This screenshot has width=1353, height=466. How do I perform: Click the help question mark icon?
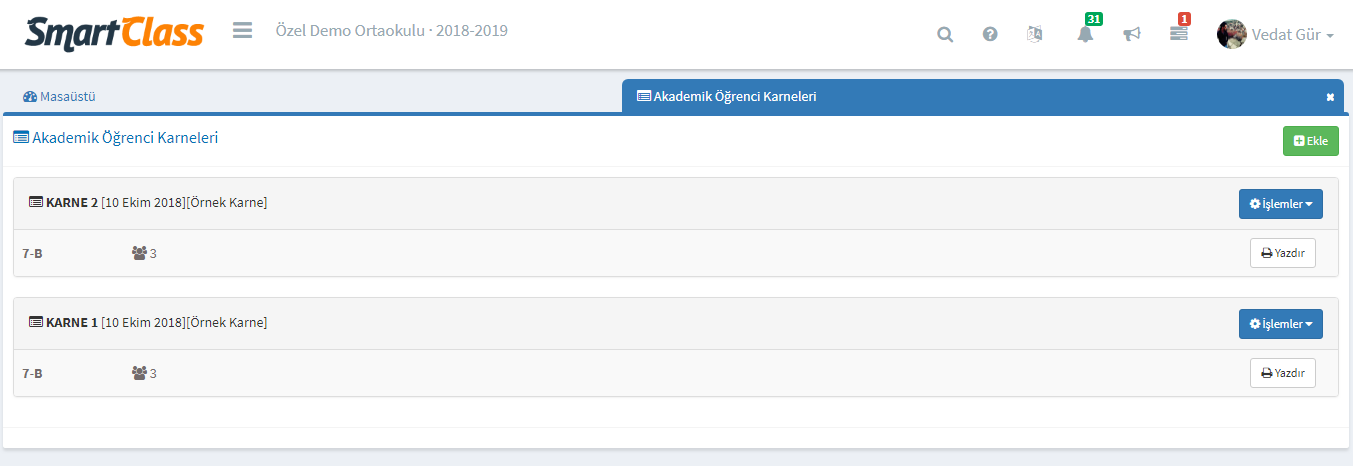tap(990, 34)
